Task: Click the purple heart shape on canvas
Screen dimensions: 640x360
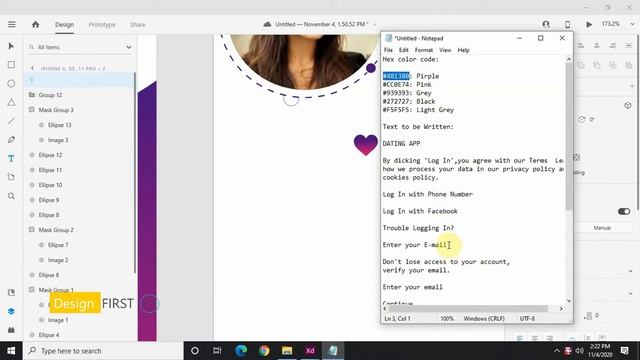Action: tap(366, 144)
